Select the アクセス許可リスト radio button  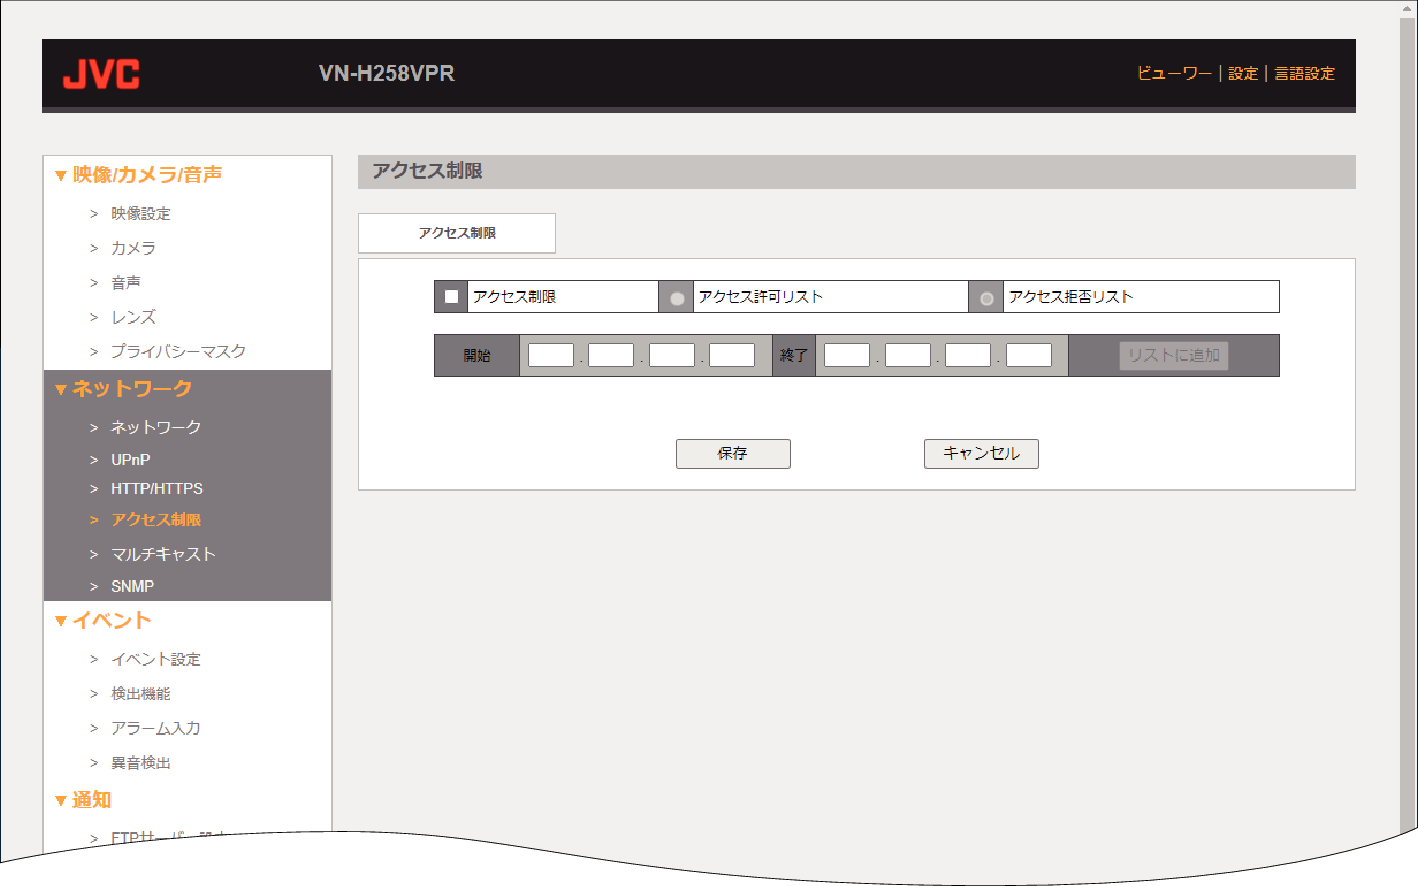click(677, 298)
